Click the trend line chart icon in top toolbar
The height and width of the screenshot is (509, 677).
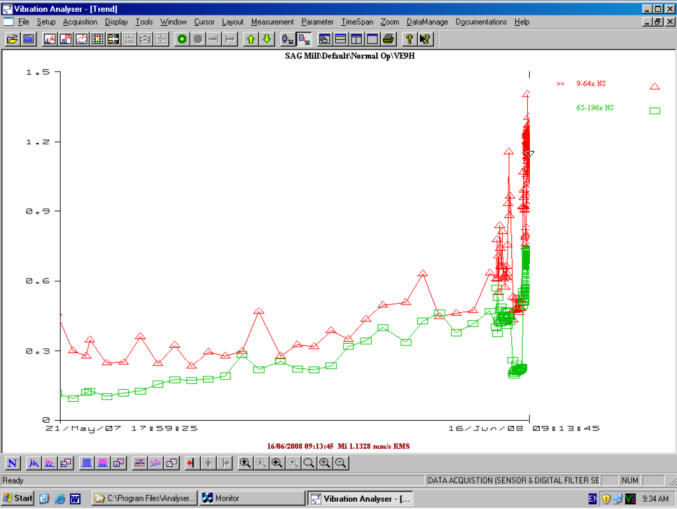point(82,39)
